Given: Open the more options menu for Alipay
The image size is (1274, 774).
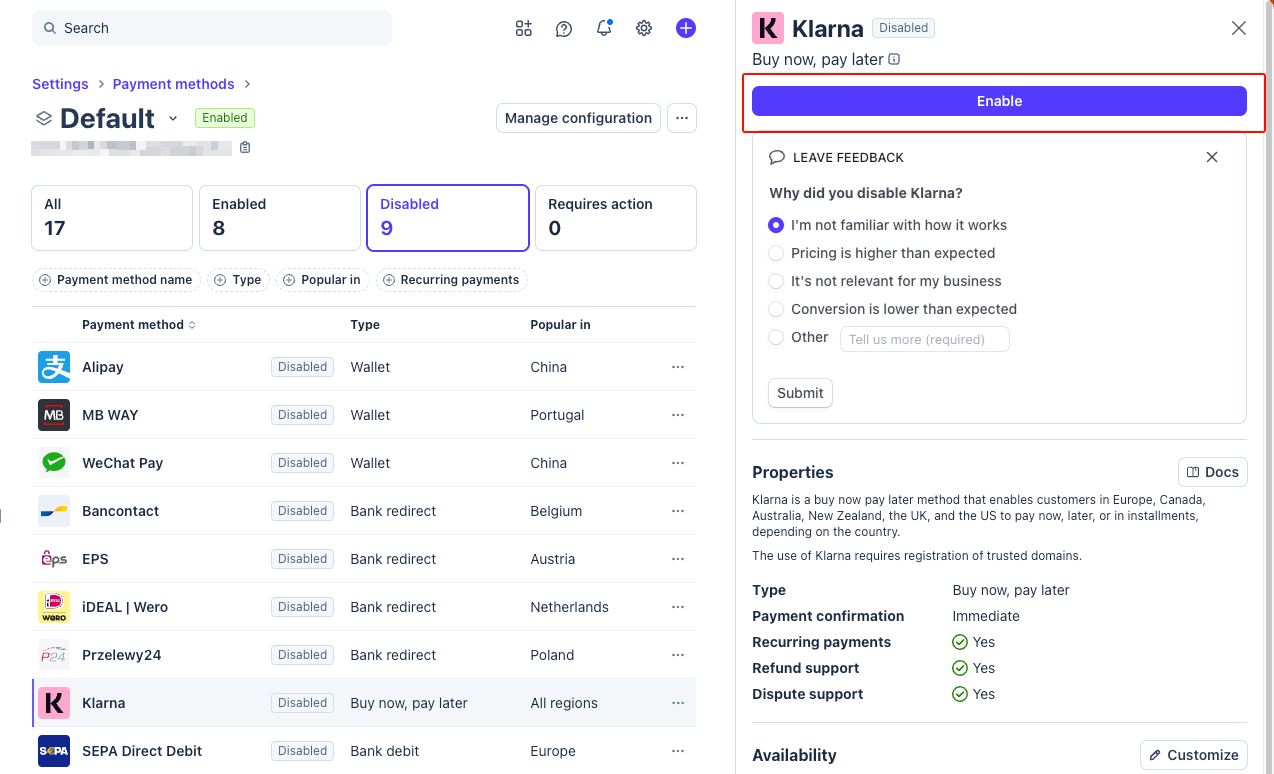Looking at the screenshot, I should (x=678, y=367).
